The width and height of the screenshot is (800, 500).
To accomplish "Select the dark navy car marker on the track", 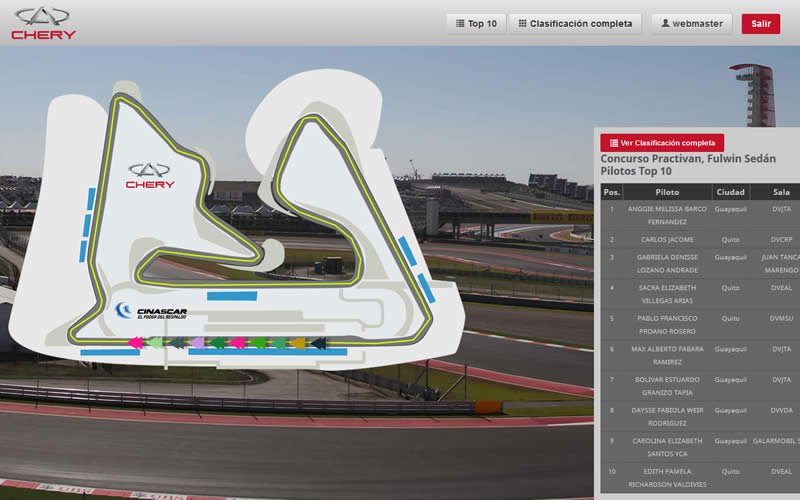I will coord(318,343).
